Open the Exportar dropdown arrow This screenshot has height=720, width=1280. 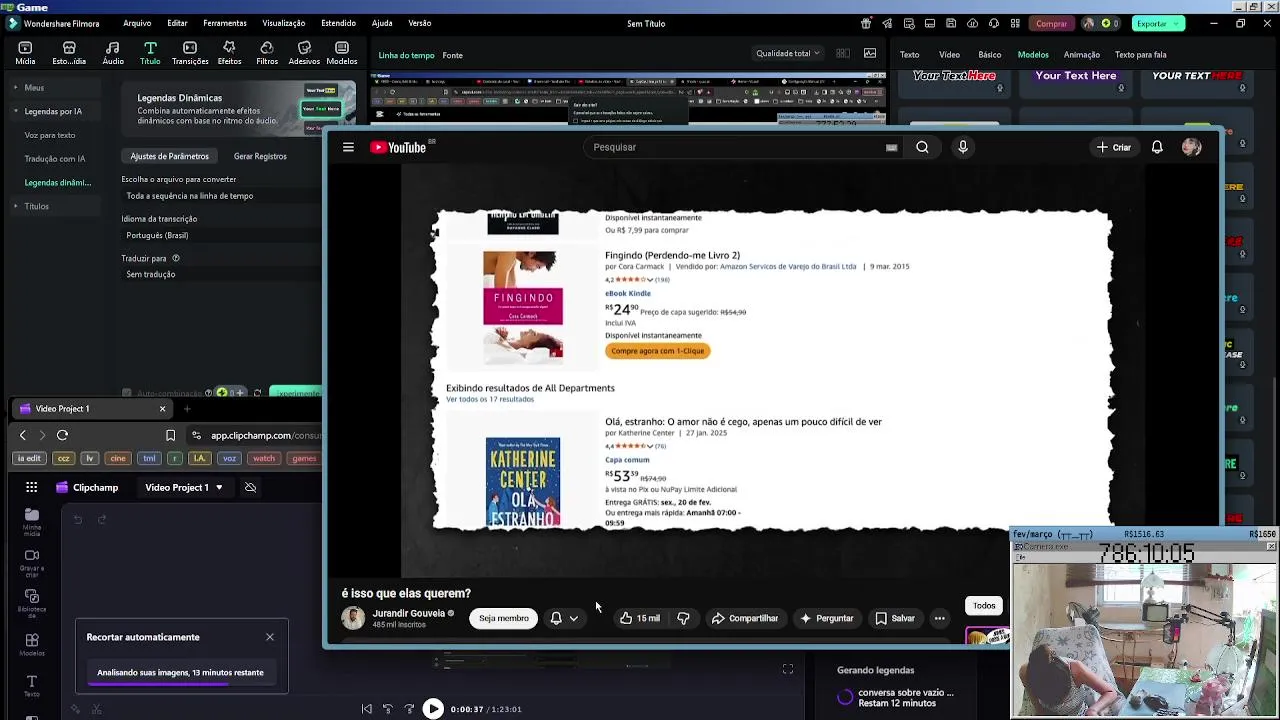point(1178,23)
